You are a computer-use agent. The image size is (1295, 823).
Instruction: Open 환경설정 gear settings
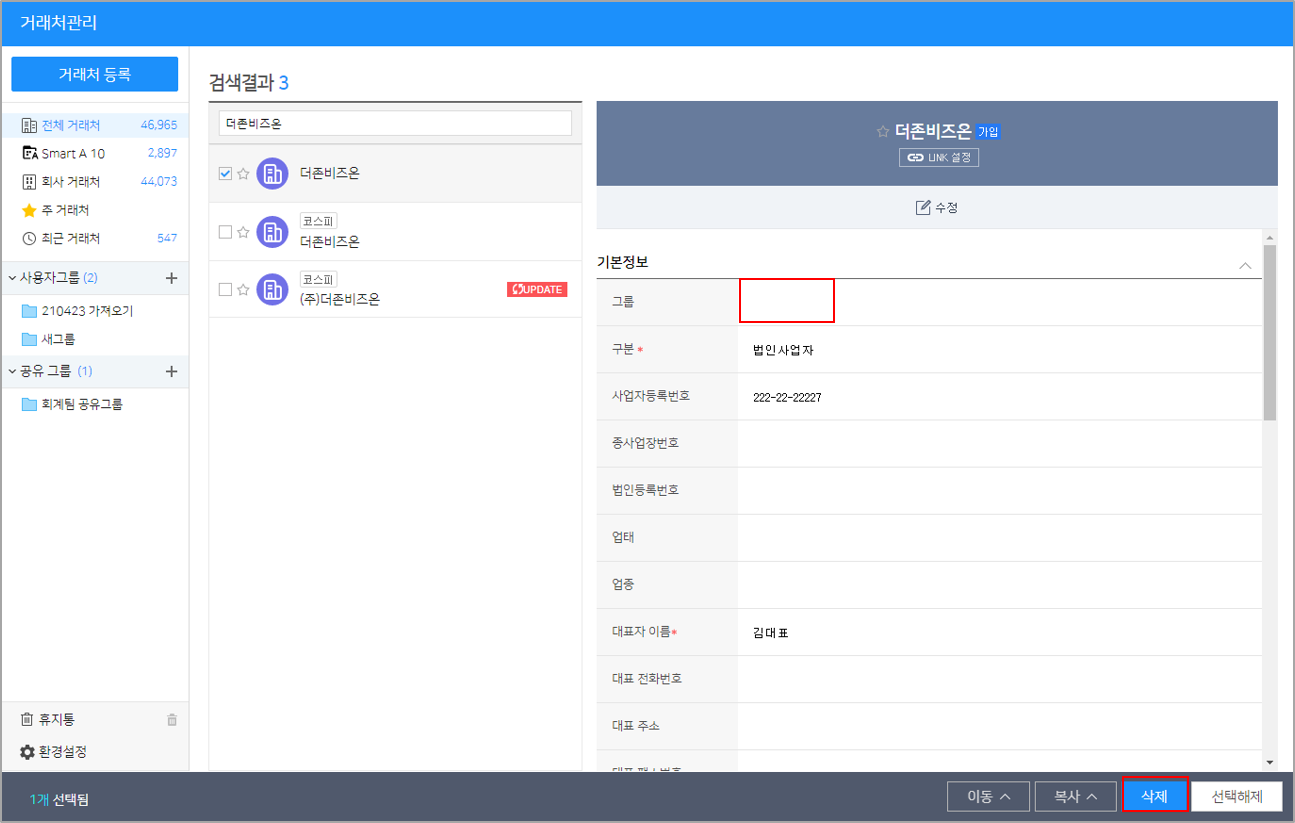(28, 752)
